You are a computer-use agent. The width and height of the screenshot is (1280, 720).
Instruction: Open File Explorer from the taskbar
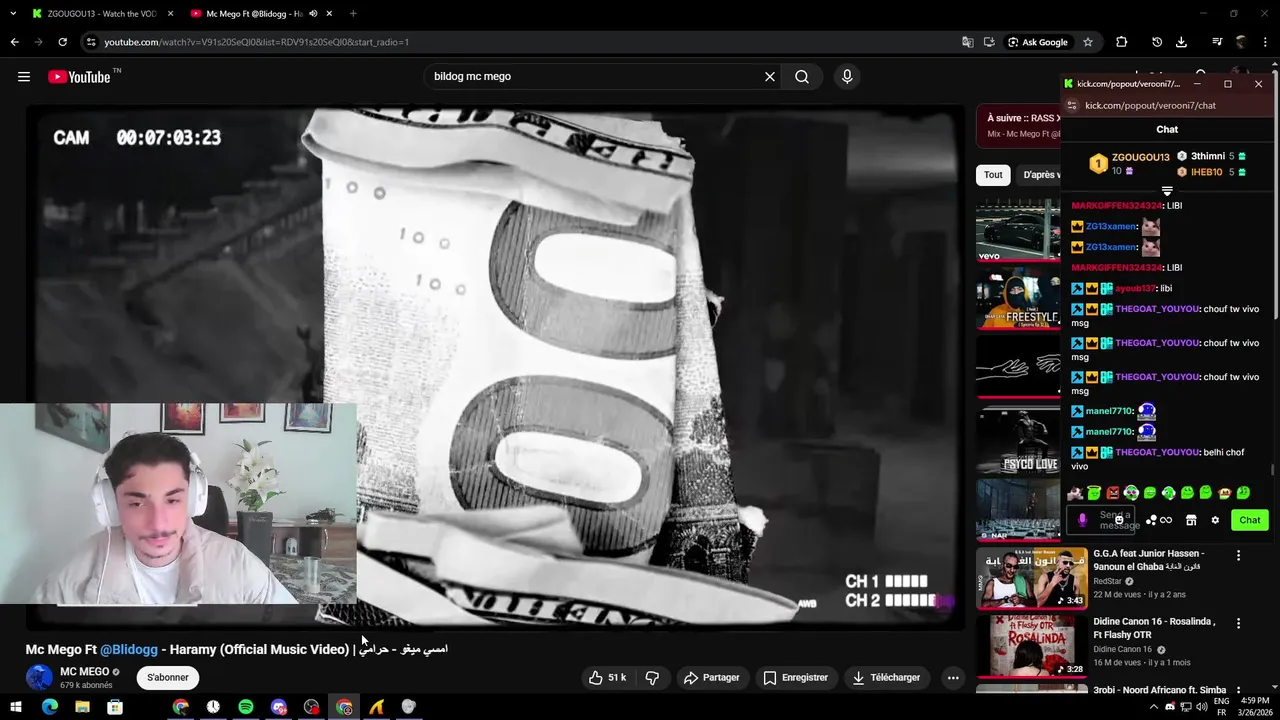(x=82, y=707)
